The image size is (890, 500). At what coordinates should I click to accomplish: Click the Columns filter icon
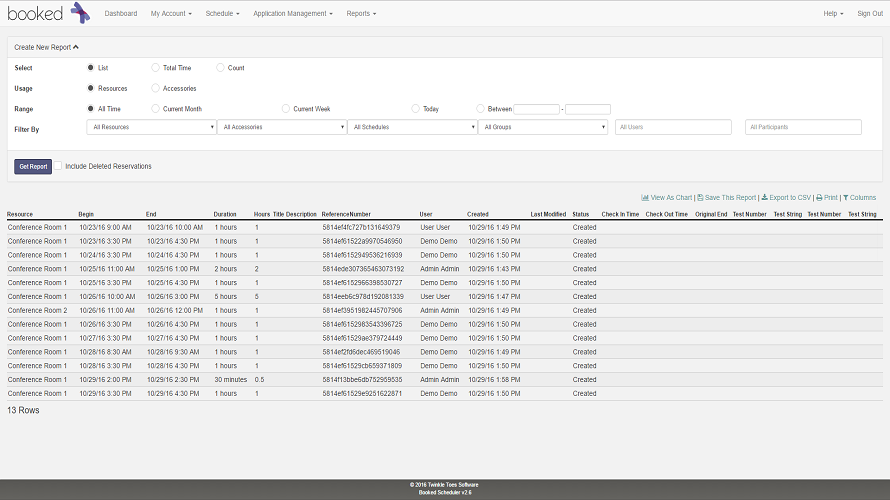845,198
